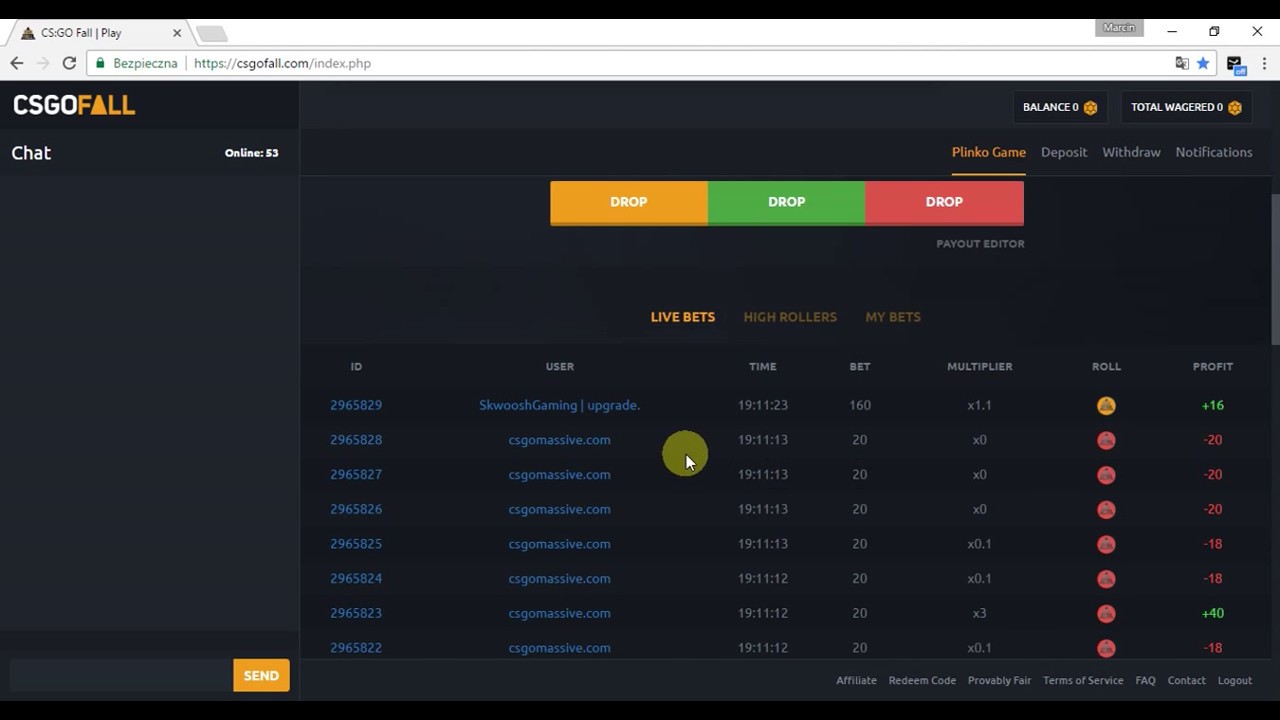Click the x3 multiplier value

979,613
